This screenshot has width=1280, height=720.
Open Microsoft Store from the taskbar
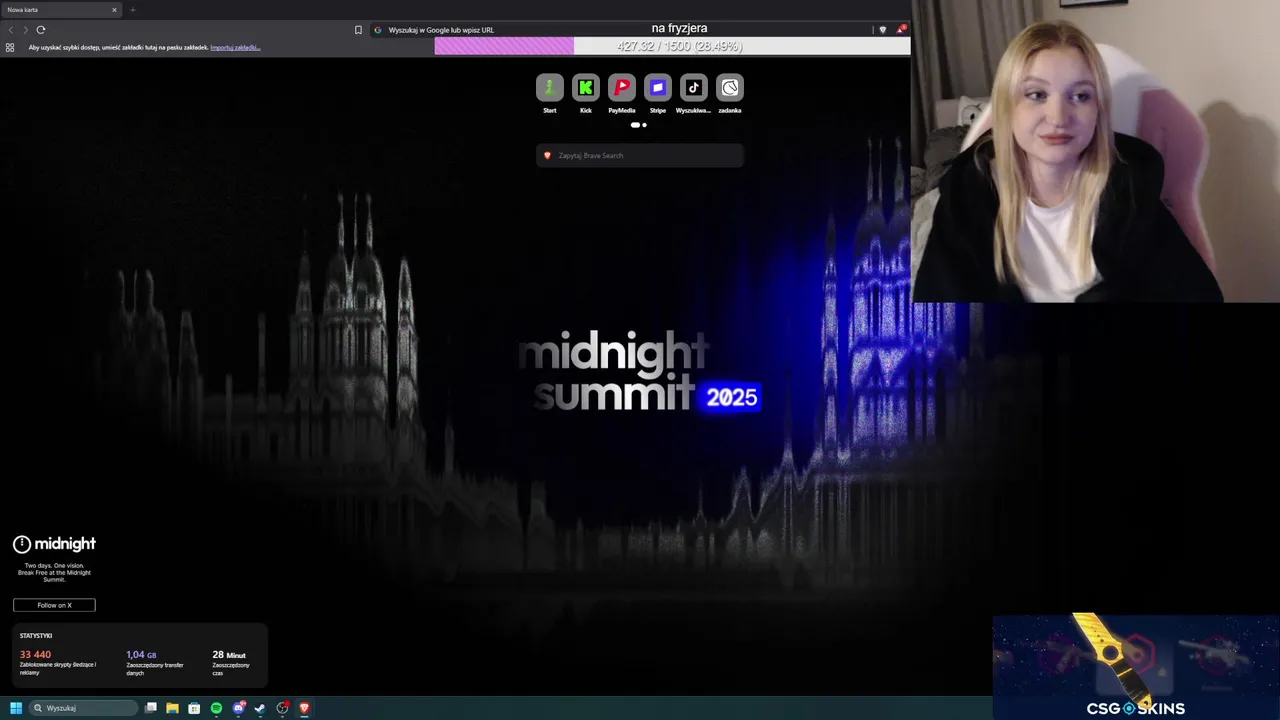[x=194, y=708]
